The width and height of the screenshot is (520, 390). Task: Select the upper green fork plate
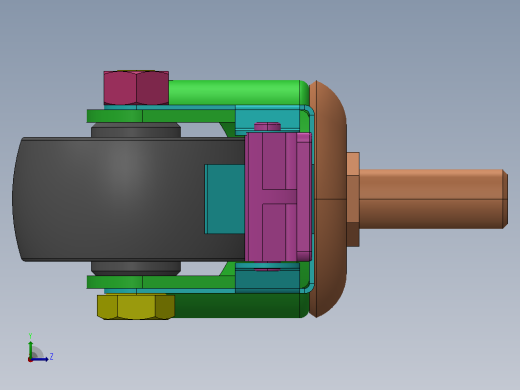click(161, 116)
